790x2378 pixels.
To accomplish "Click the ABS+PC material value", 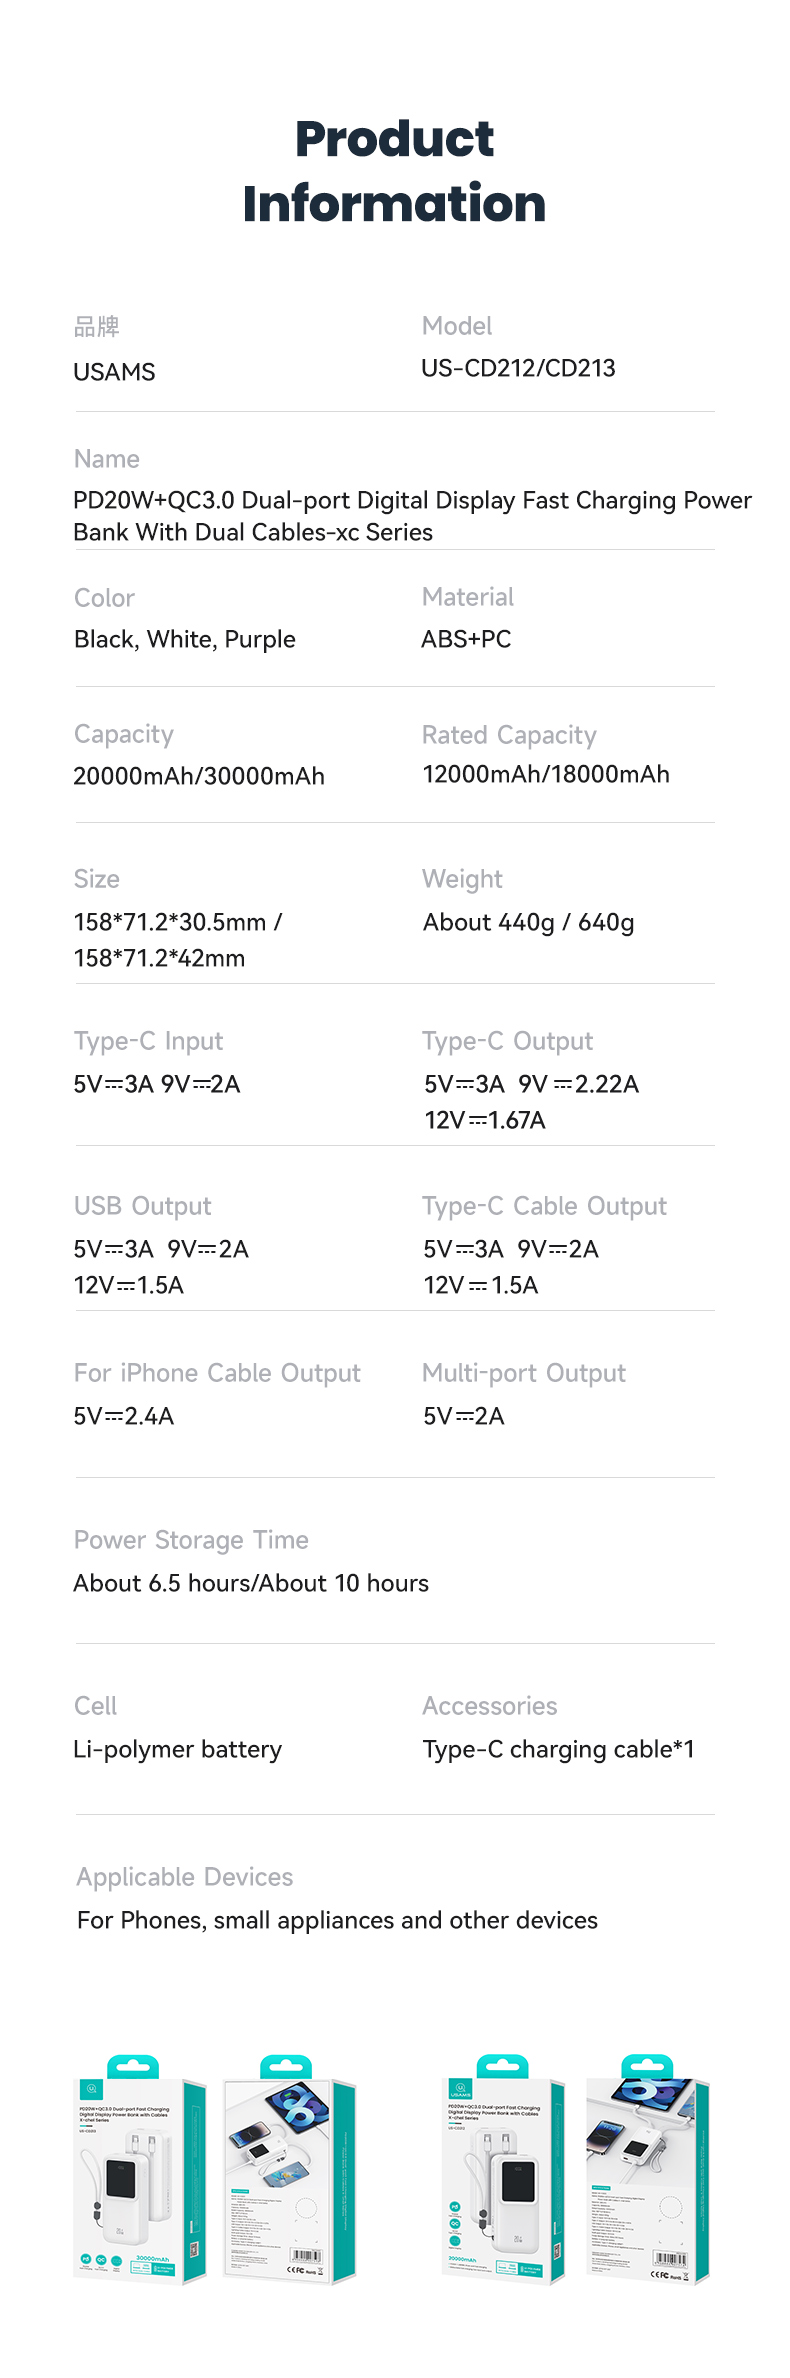I will coord(466,639).
